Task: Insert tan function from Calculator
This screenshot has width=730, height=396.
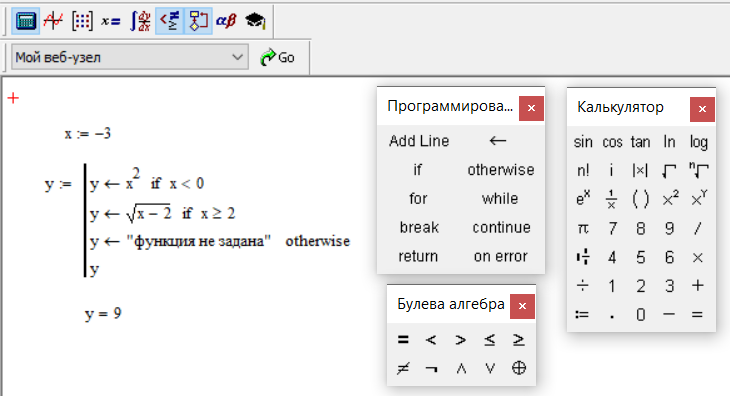Action: point(641,142)
